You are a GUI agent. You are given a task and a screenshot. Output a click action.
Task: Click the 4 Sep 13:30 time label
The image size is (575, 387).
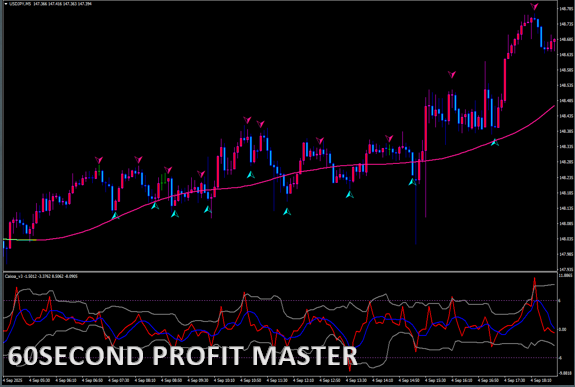tap(356, 381)
